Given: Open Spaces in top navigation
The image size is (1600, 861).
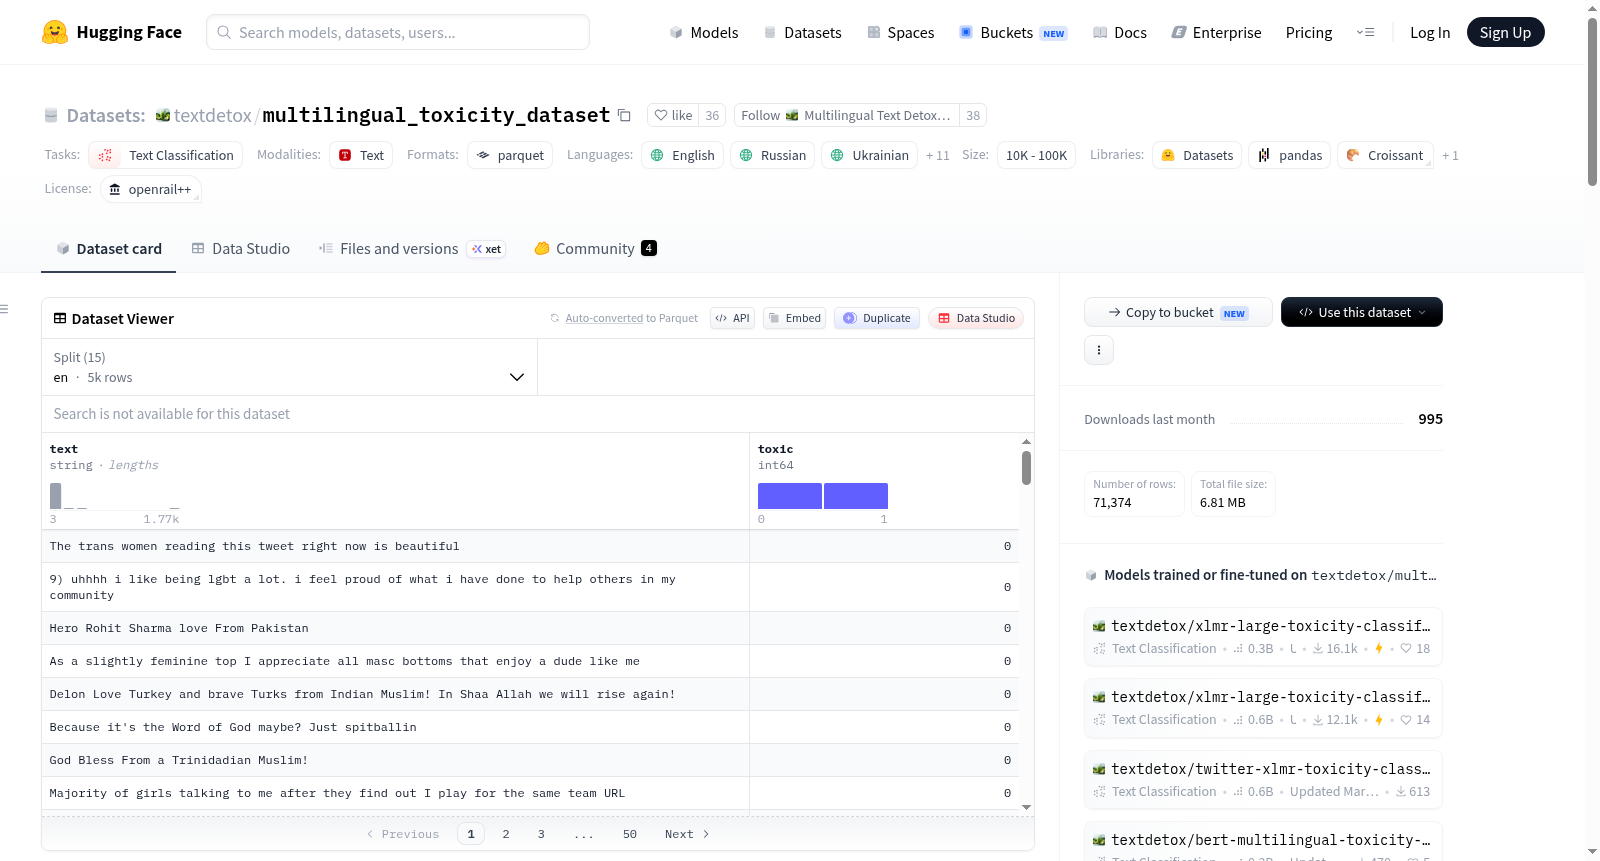Looking at the screenshot, I should click(900, 32).
